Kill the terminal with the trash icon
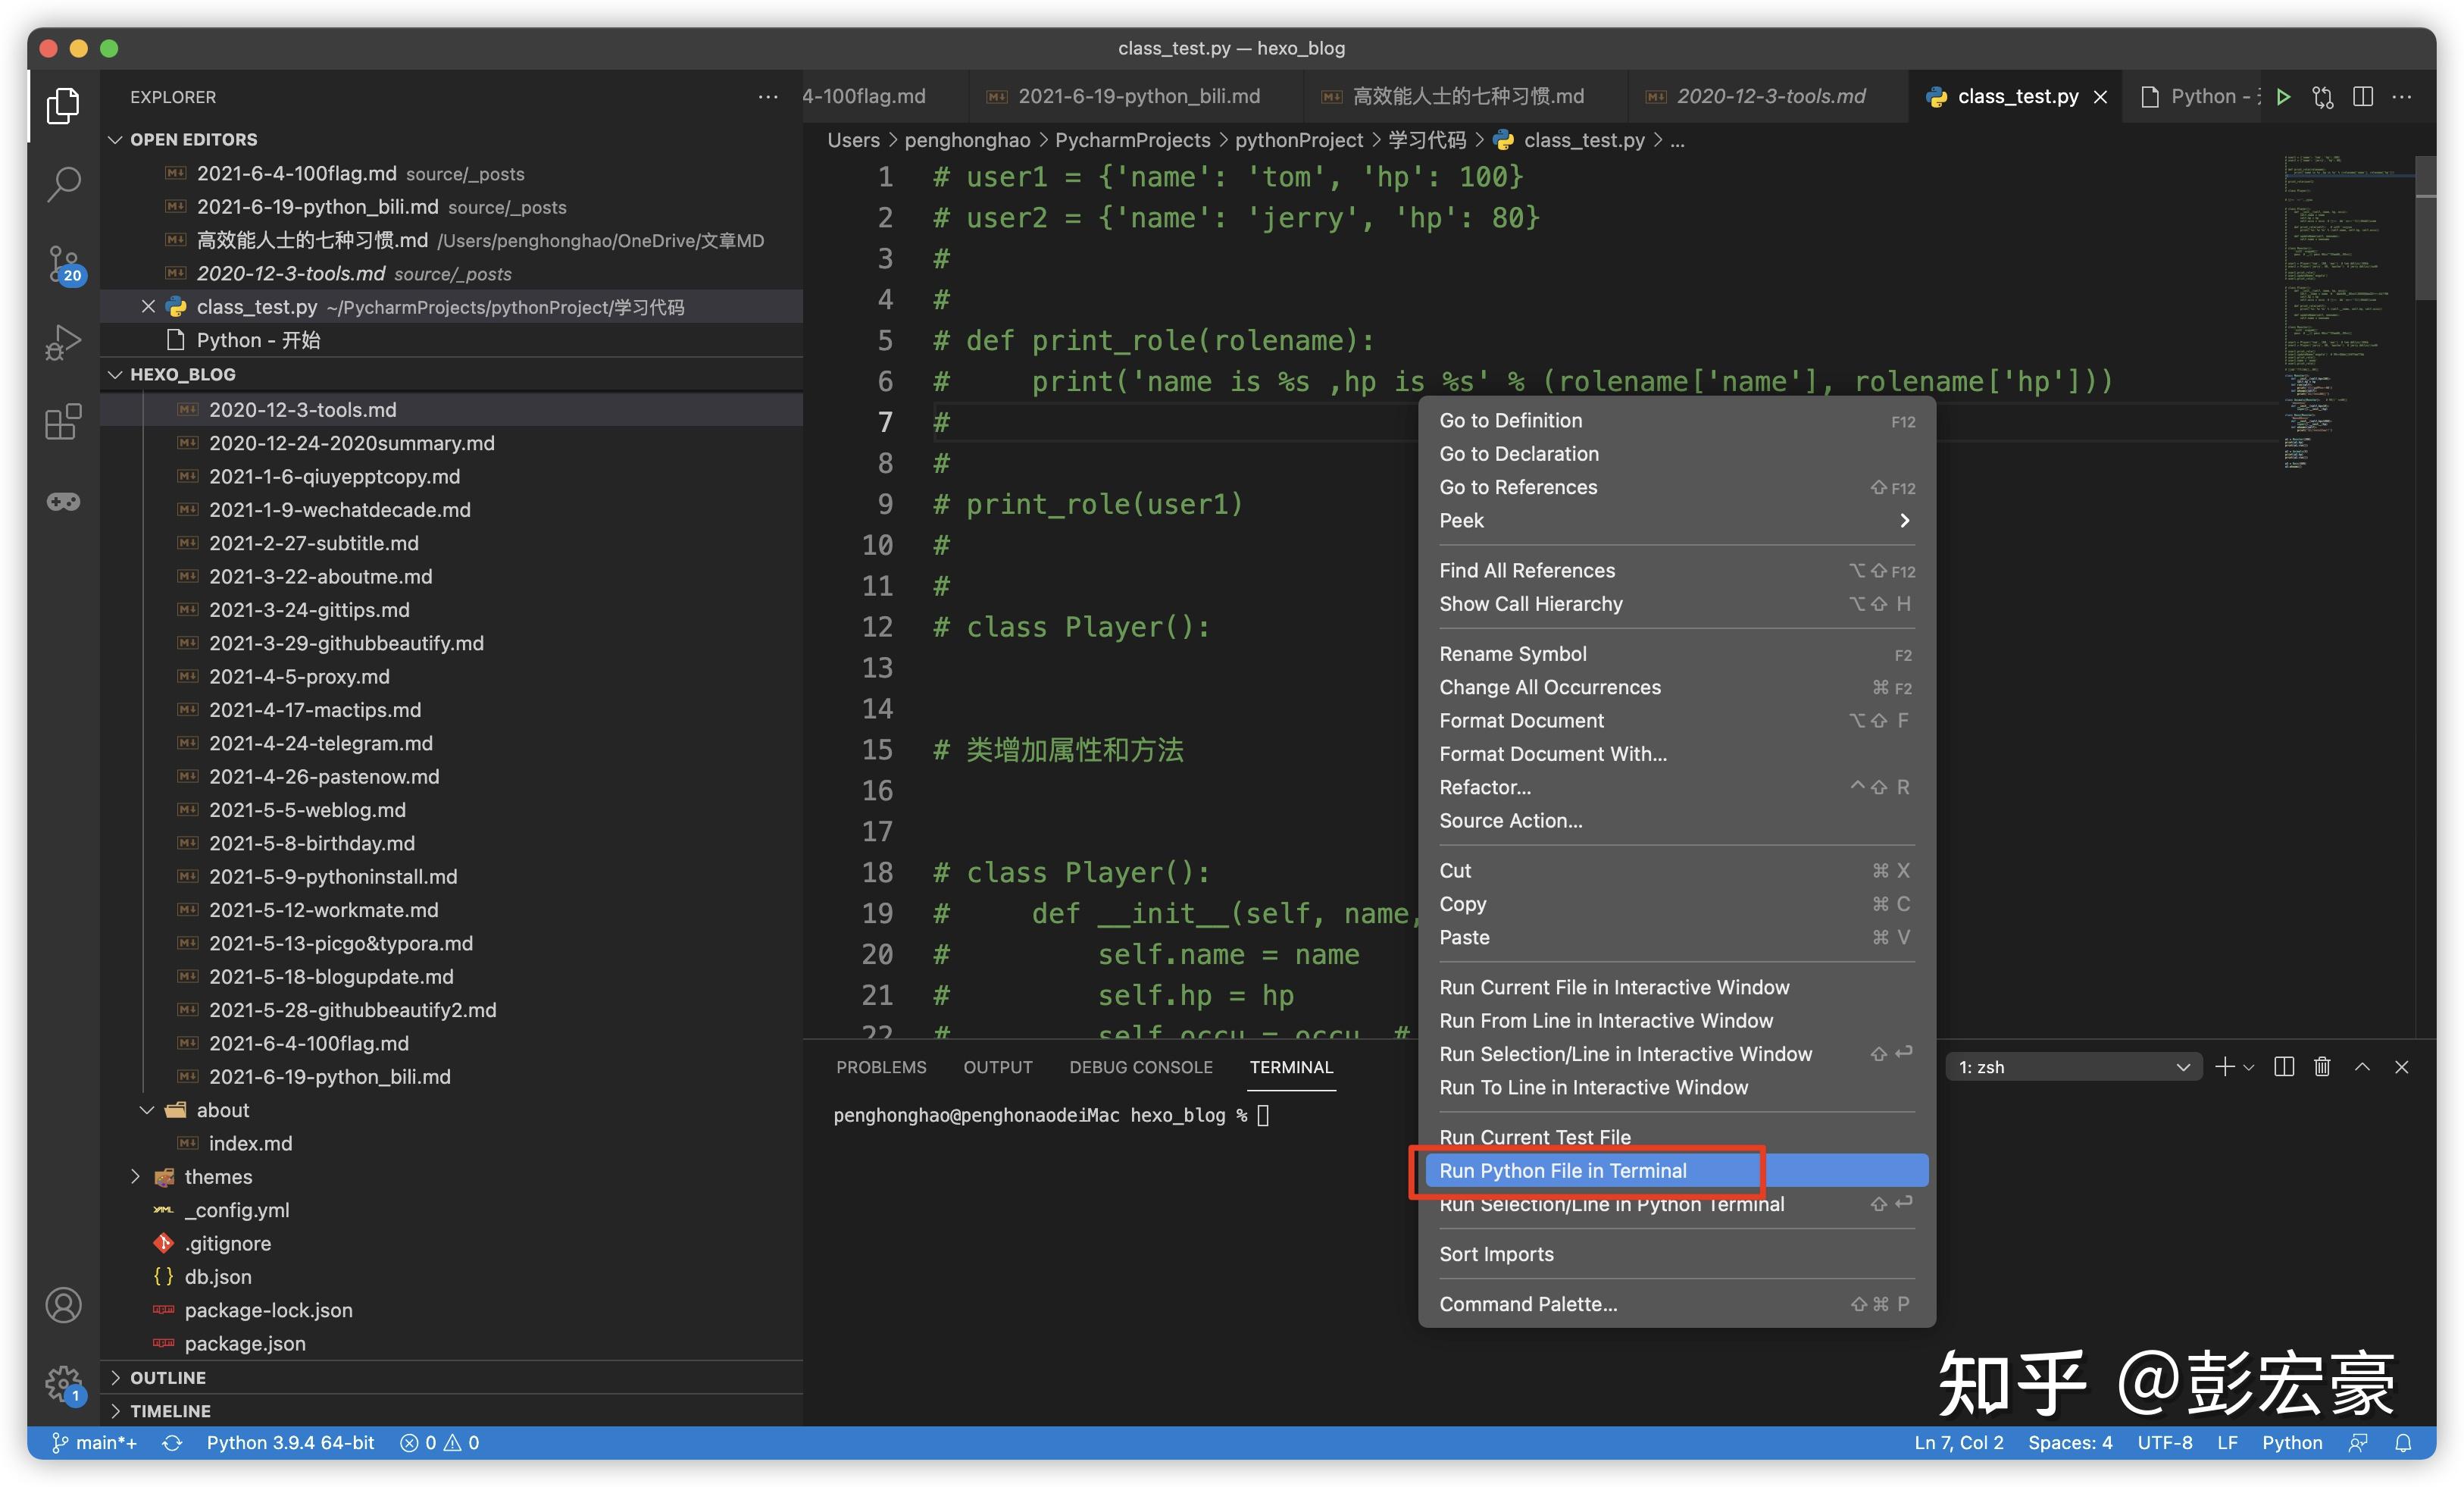Screen dimensions: 2464x1487 pos(2321,1066)
